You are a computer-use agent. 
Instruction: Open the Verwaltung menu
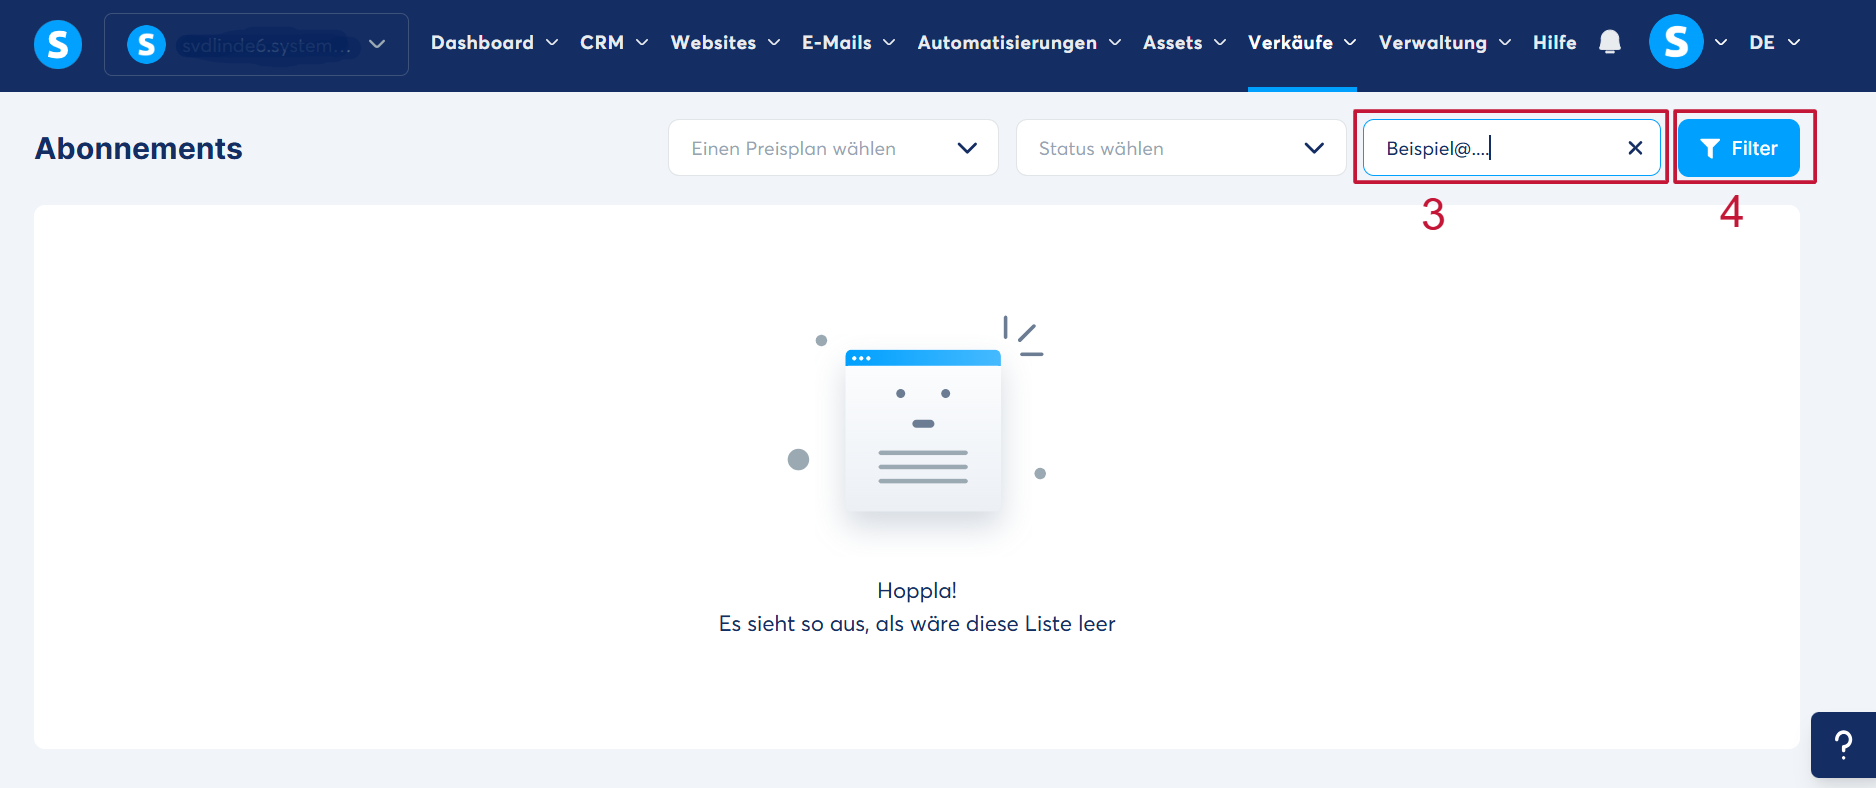pos(1445,43)
